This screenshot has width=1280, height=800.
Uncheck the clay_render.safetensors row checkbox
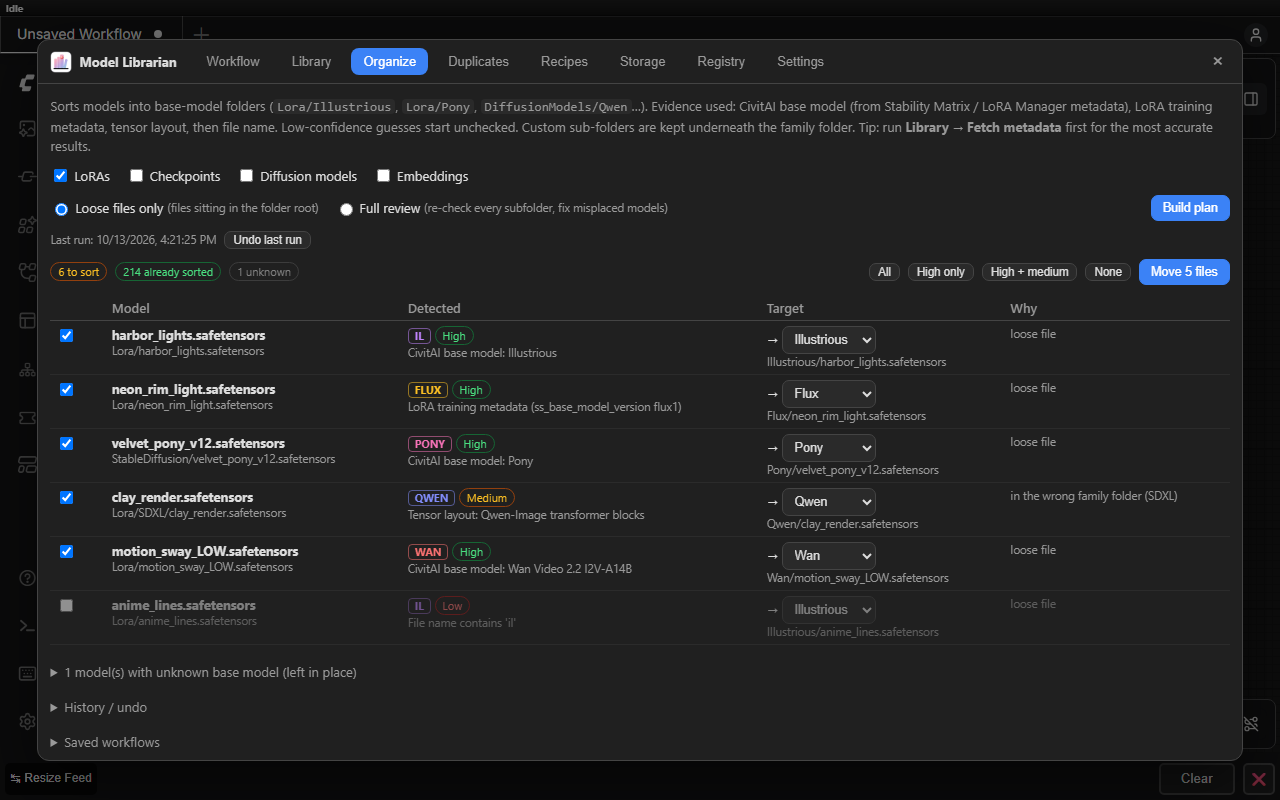click(67, 497)
